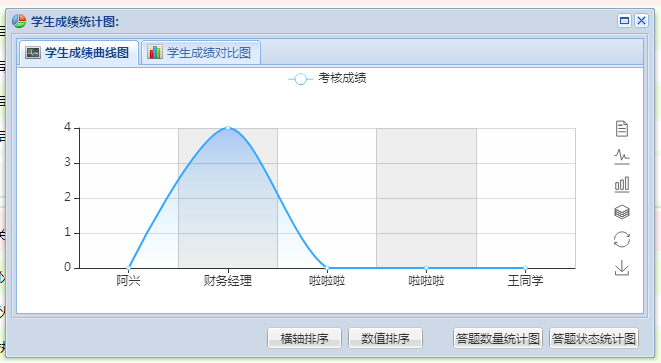Maximize the 学生成绩统计图 window
This screenshot has width=661, height=363.
(624, 21)
